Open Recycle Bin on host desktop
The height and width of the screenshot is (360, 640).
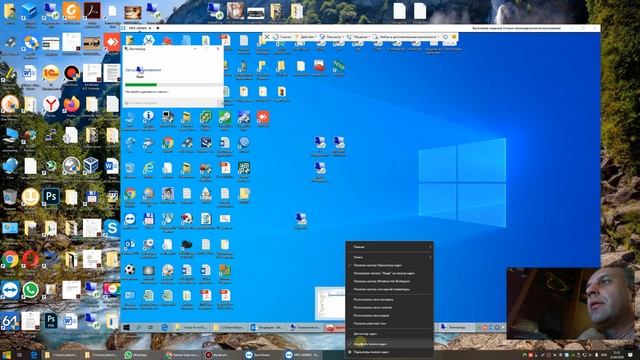pos(10,197)
